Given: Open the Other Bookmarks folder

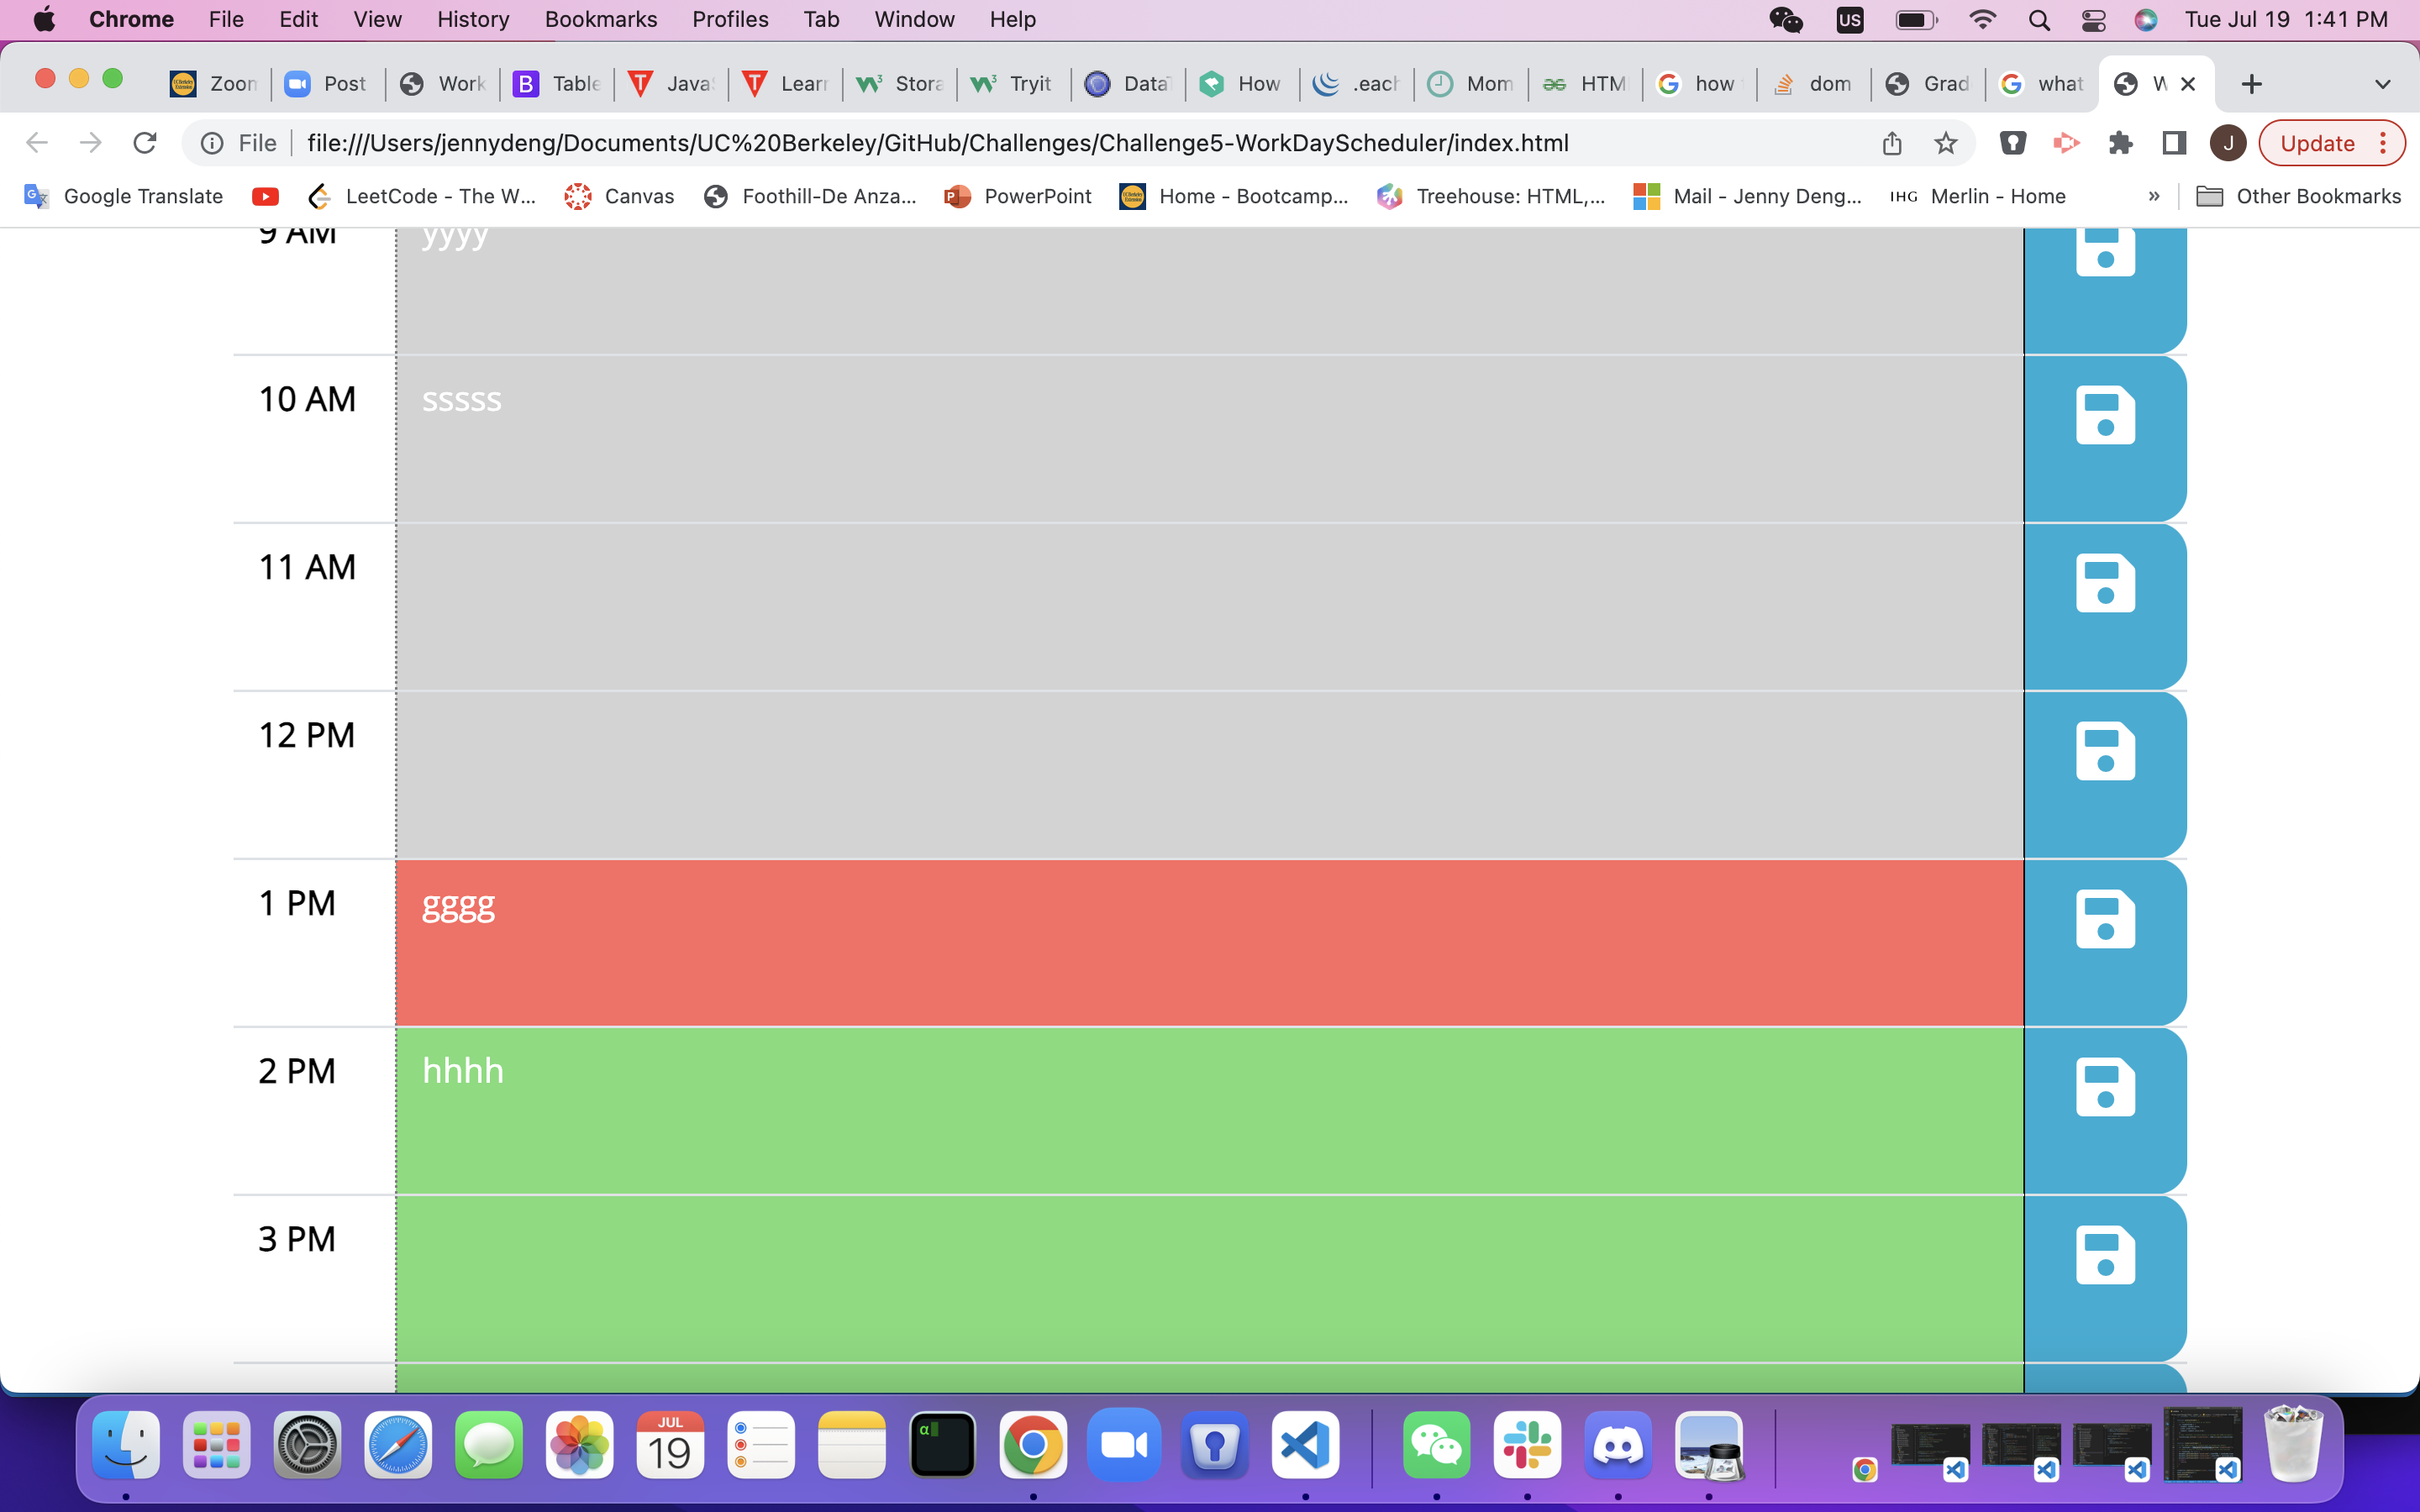Looking at the screenshot, I should (x=2298, y=196).
